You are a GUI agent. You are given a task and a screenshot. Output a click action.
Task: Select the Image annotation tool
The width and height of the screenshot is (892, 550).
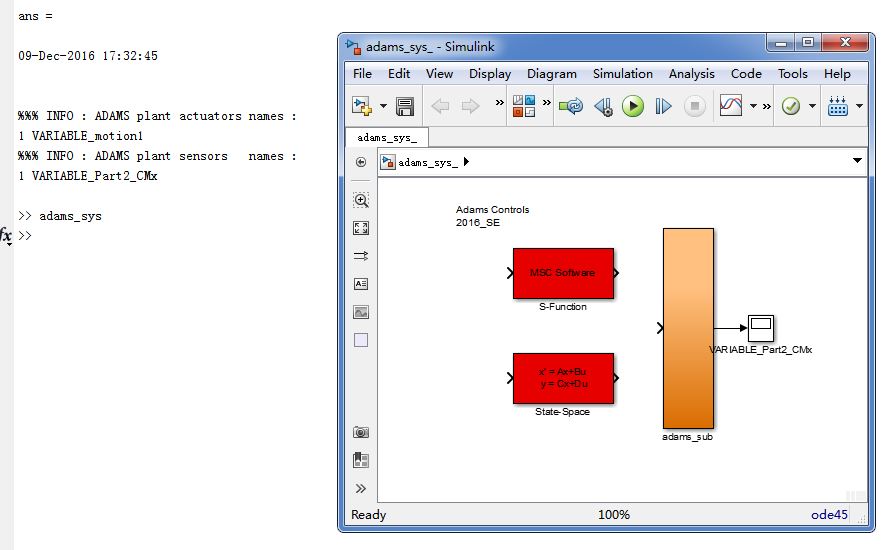(x=361, y=312)
